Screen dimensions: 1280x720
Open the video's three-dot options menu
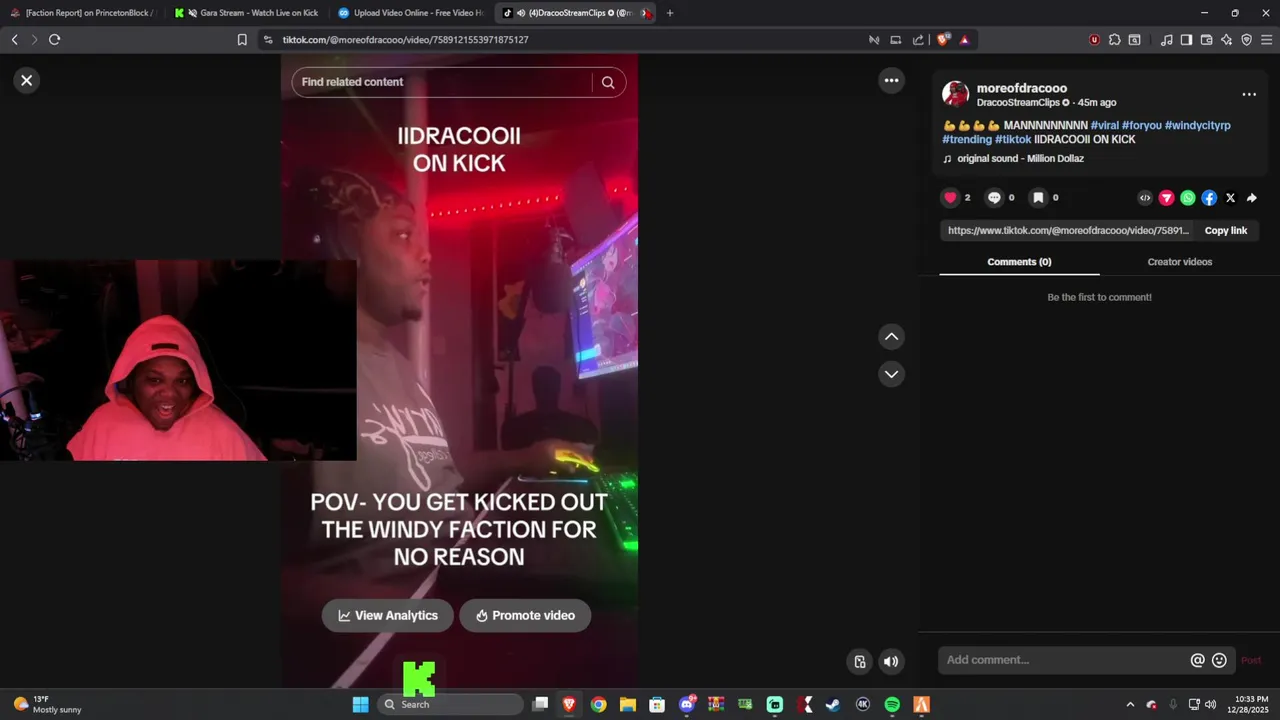coord(891,80)
